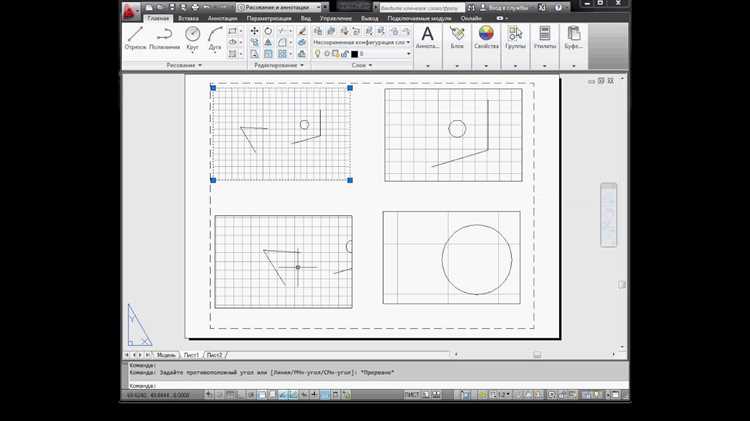Click the Explode tool icon

(302, 43)
